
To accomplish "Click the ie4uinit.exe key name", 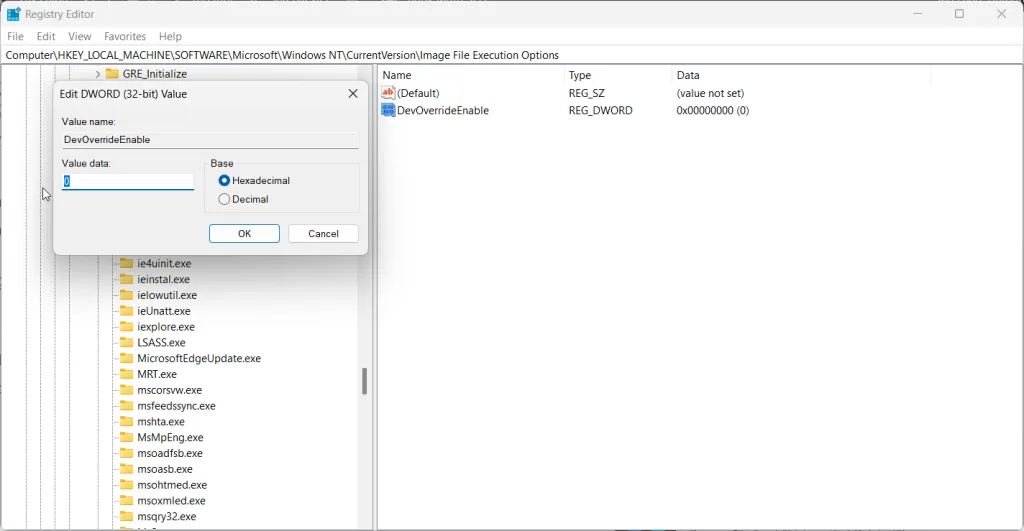I will click(x=164, y=264).
